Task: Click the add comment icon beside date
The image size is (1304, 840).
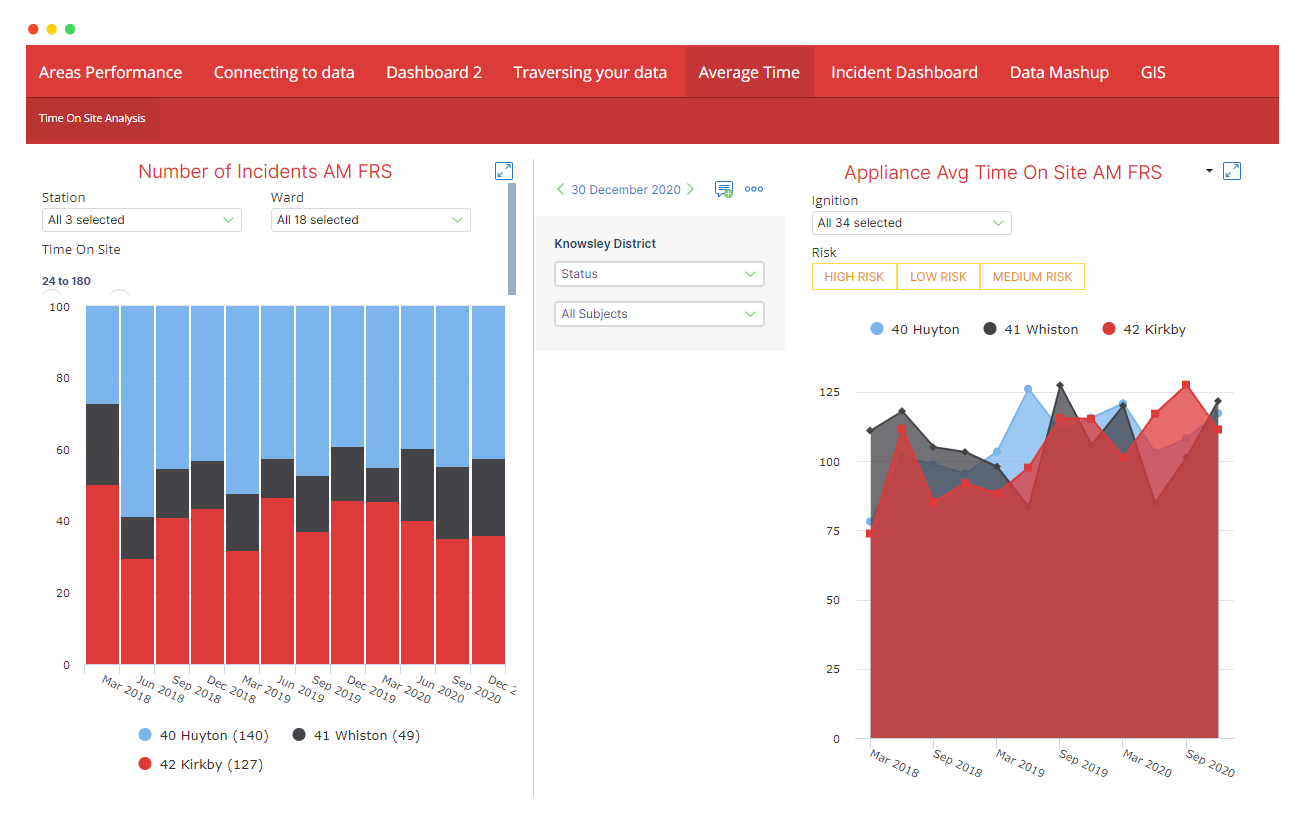Action: pyautogui.click(x=724, y=189)
